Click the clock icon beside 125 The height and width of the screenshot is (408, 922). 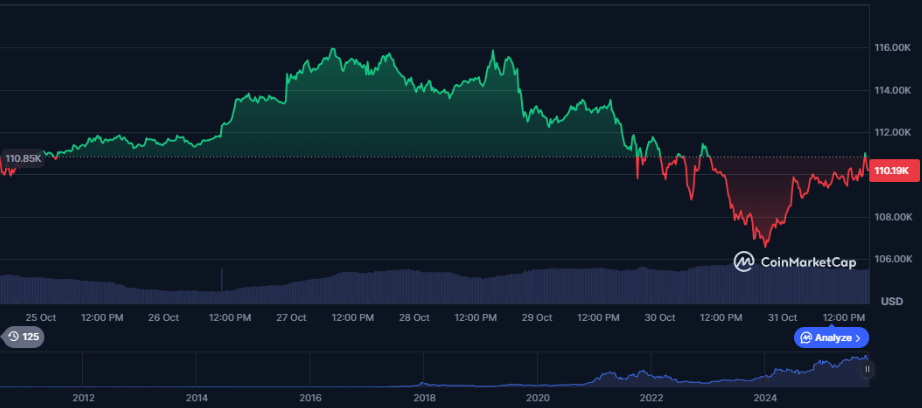(14, 337)
